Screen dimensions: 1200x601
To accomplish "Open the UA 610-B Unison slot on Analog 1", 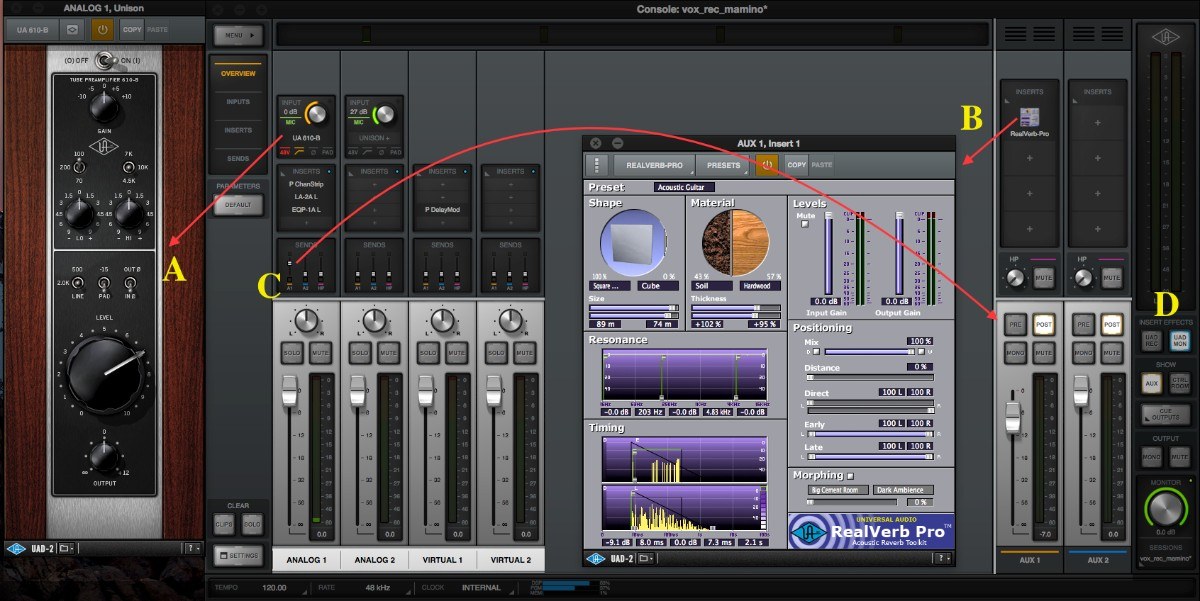I will (306, 137).
